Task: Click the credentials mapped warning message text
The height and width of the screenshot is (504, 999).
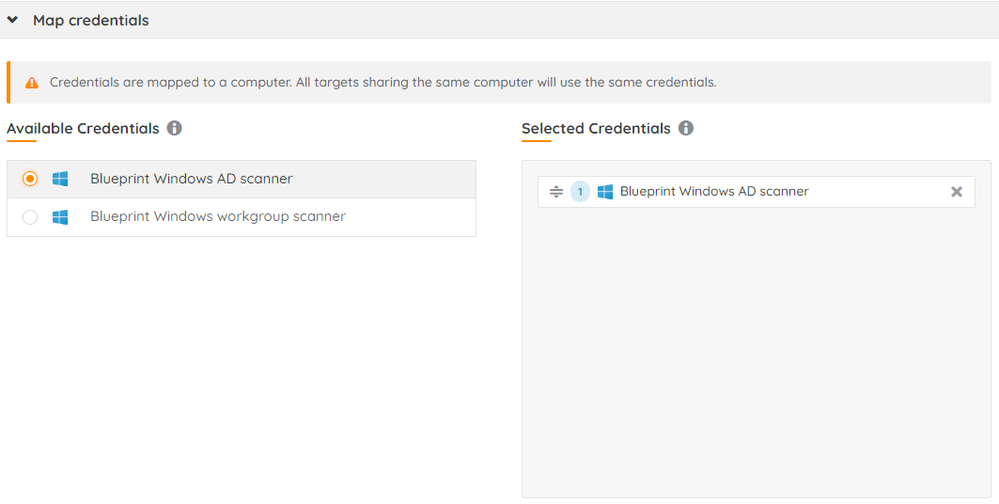Action: click(383, 82)
